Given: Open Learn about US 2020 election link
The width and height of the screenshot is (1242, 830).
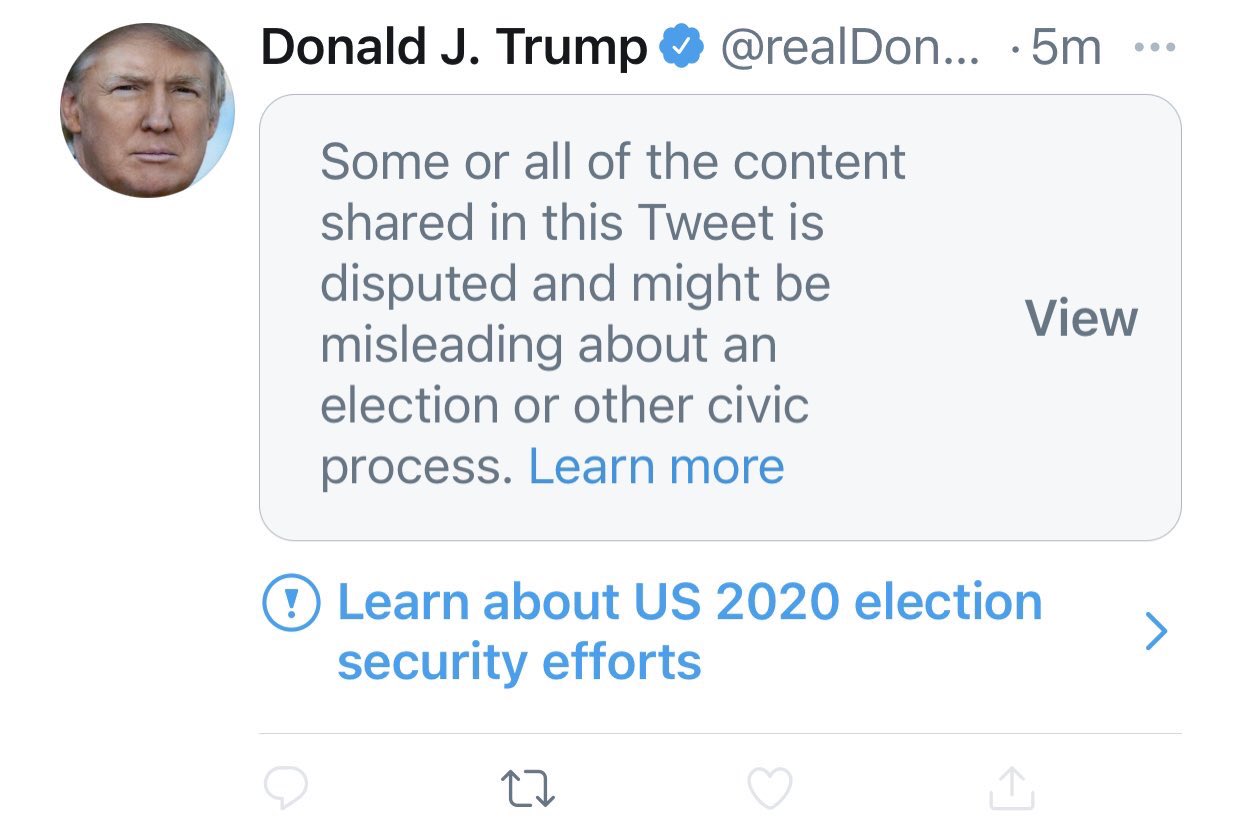Looking at the screenshot, I should (x=690, y=632).
